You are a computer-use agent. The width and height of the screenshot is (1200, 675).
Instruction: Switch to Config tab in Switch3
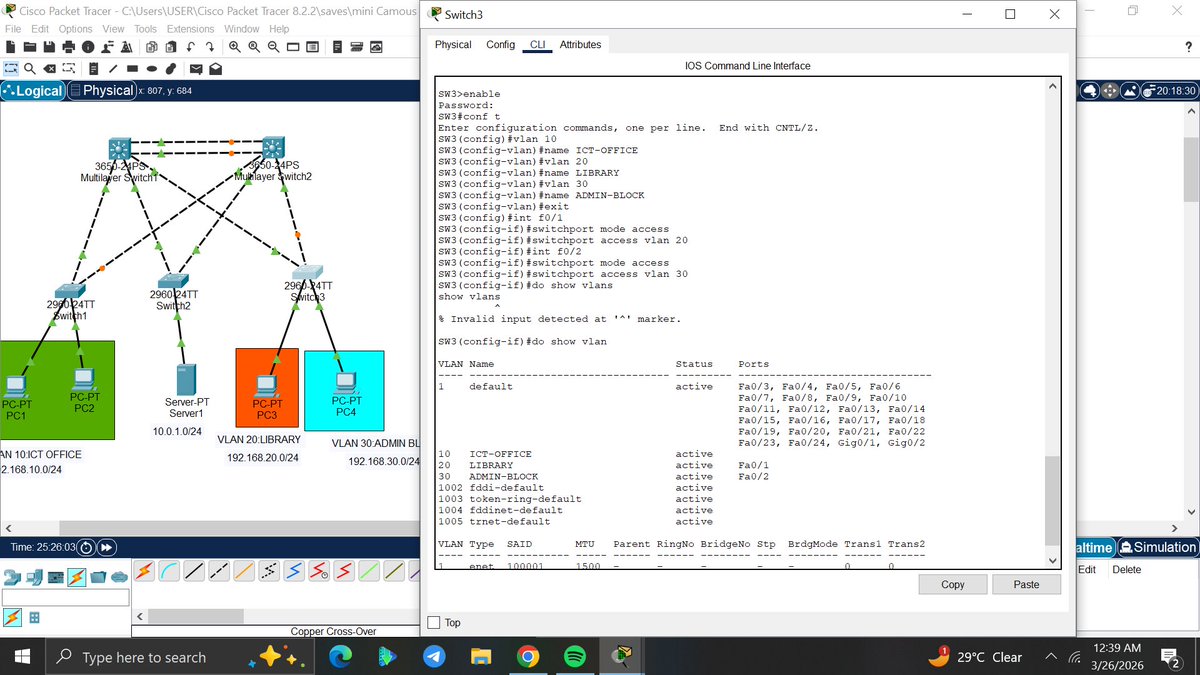point(500,45)
